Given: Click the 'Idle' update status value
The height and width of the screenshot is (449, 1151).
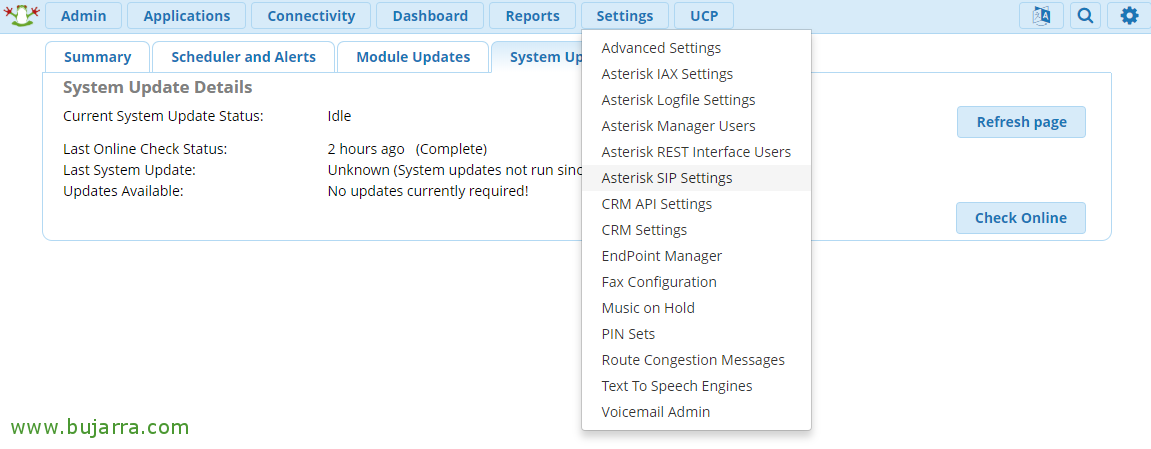Looking at the screenshot, I should coord(339,116).
